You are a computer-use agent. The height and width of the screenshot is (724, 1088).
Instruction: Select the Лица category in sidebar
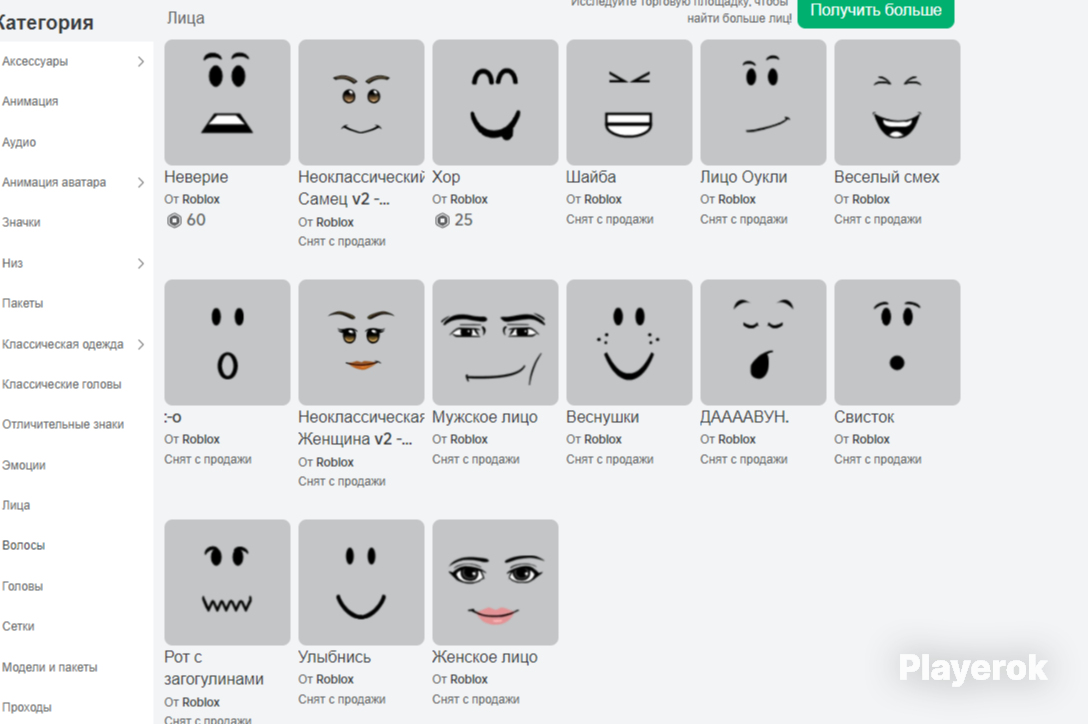point(16,505)
